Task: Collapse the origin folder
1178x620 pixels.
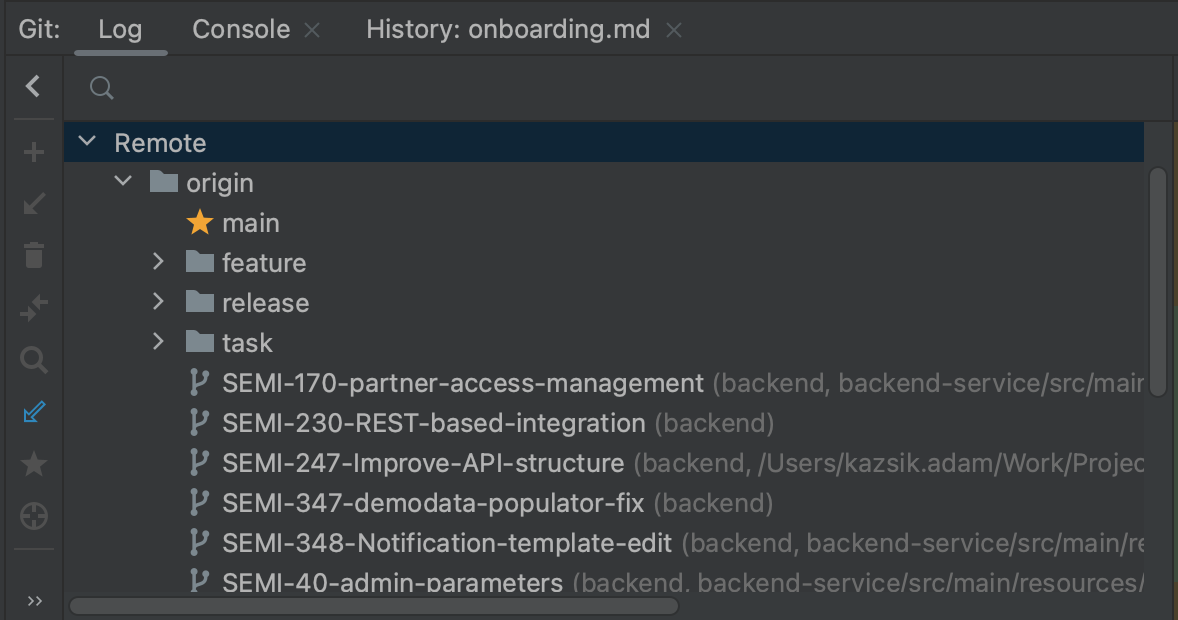Action: click(x=122, y=182)
